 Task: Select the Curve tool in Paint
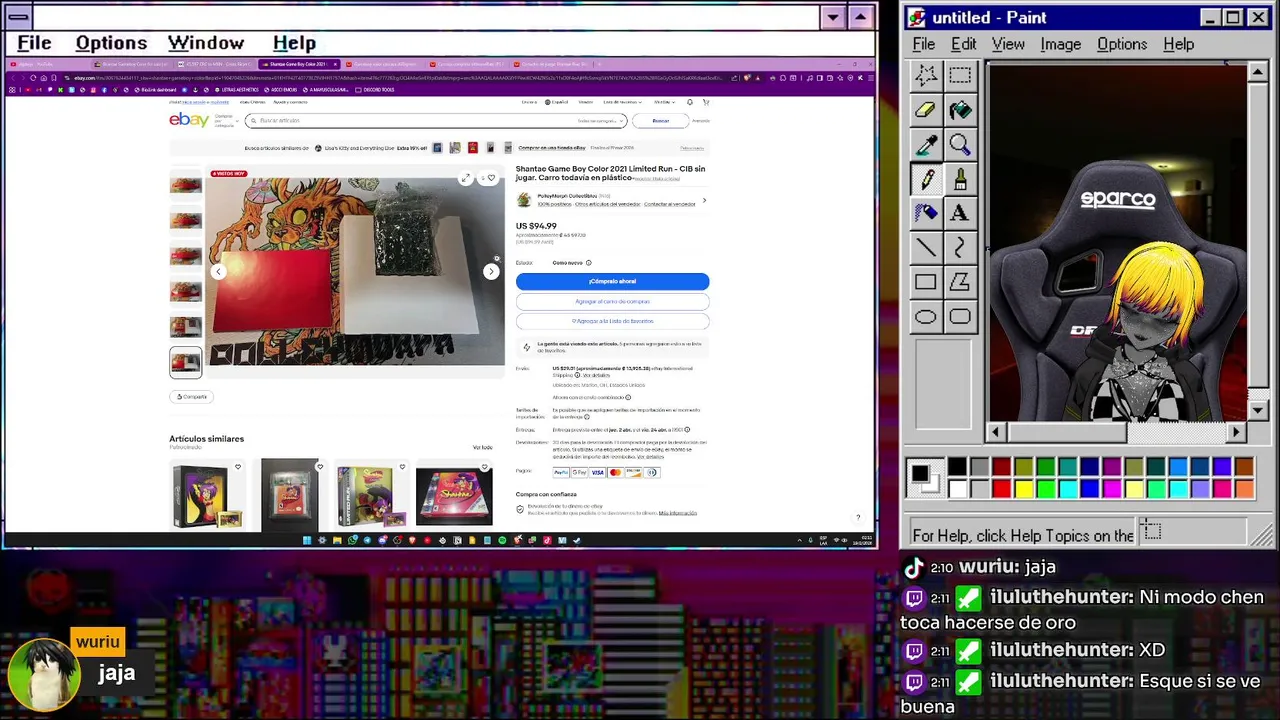960,248
